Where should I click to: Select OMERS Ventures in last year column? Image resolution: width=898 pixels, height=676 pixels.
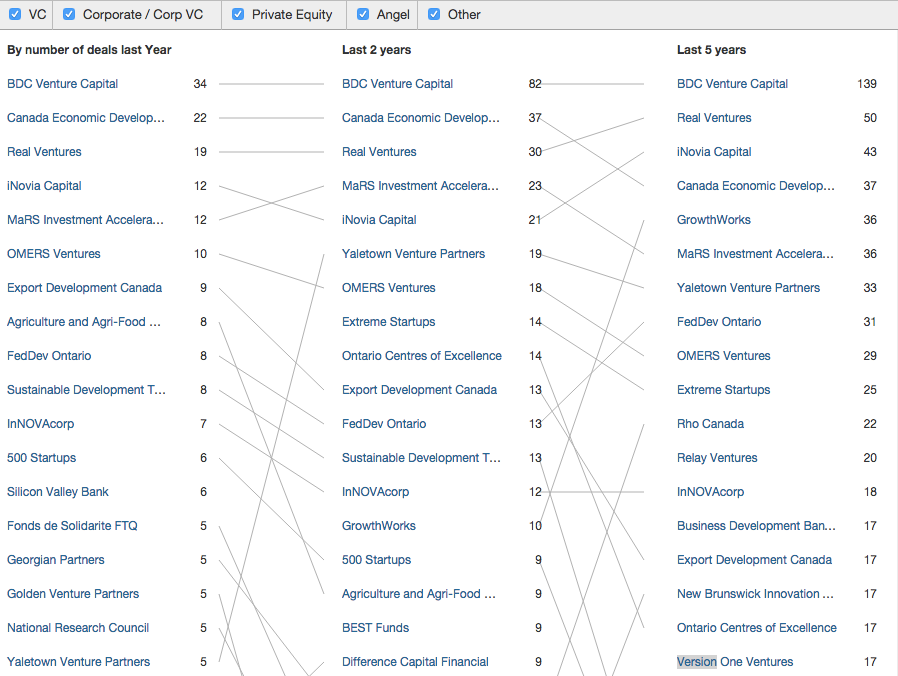point(54,254)
